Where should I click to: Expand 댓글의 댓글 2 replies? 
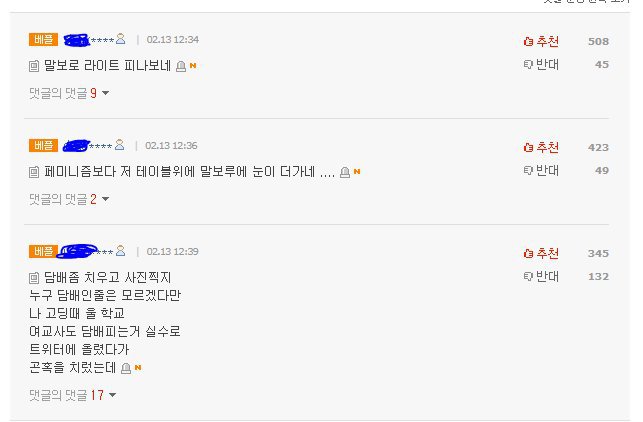(x=69, y=199)
